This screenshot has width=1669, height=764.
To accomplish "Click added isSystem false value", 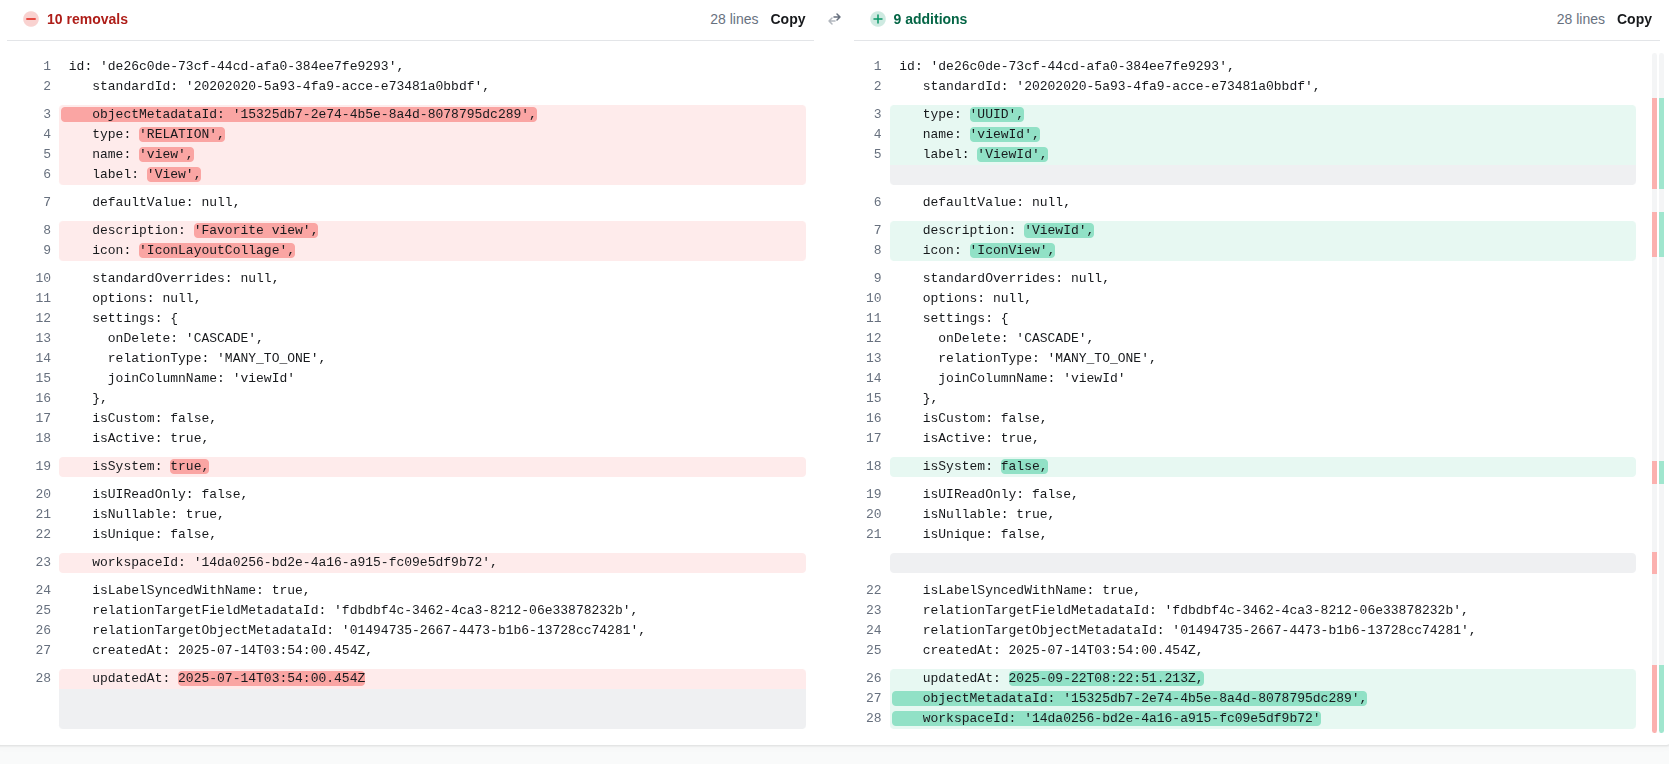I will (1023, 466).
